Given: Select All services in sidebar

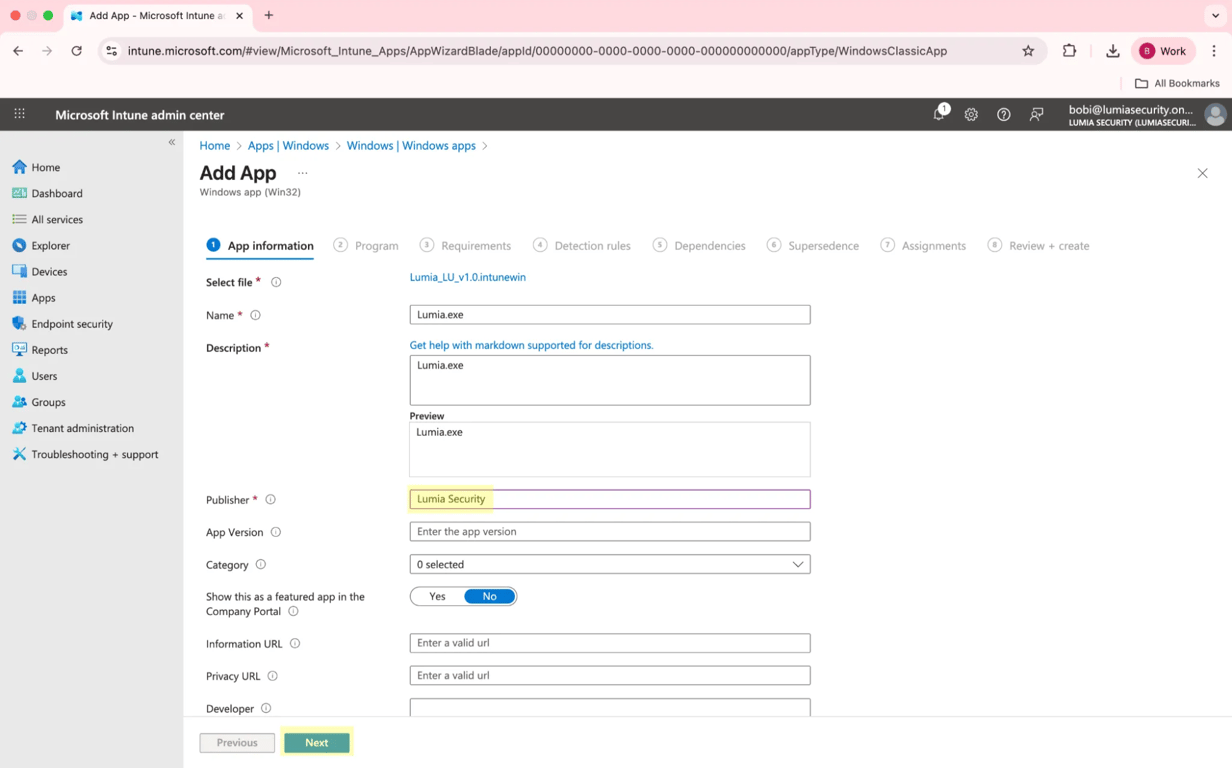Looking at the screenshot, I should (57, 219).
